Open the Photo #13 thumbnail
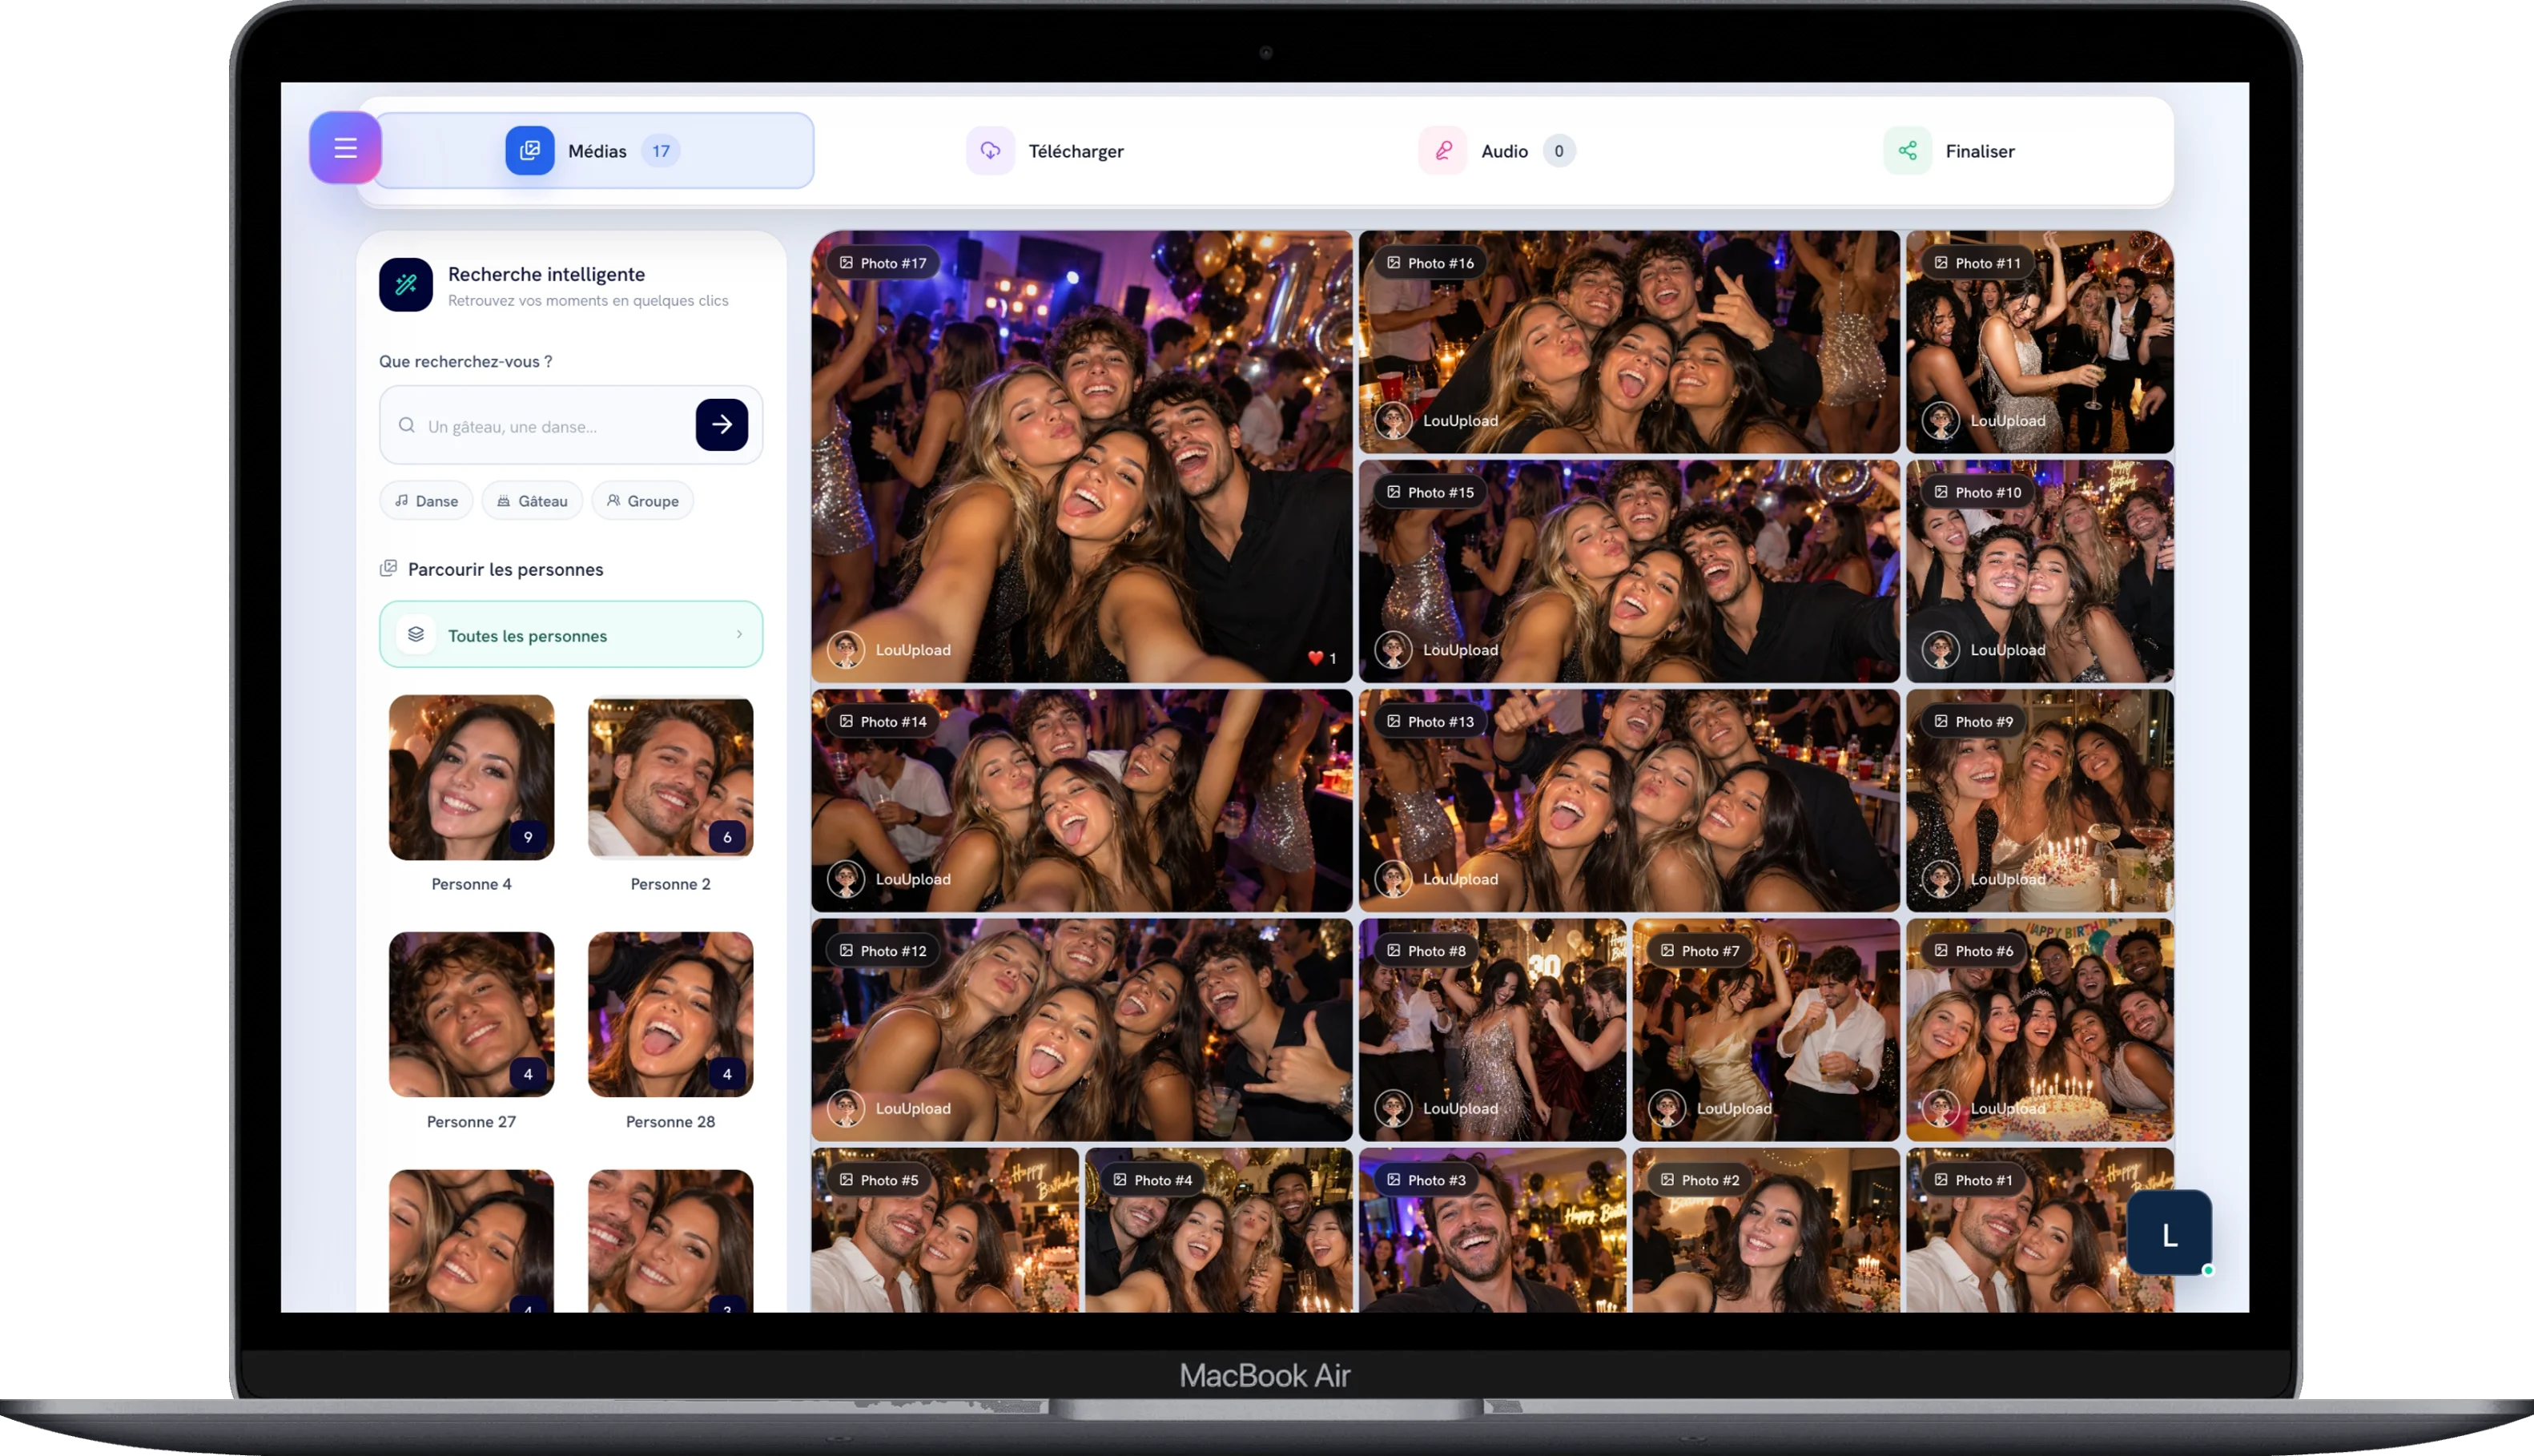This screenshot has width=2534, height=1456. [1629, 801]
